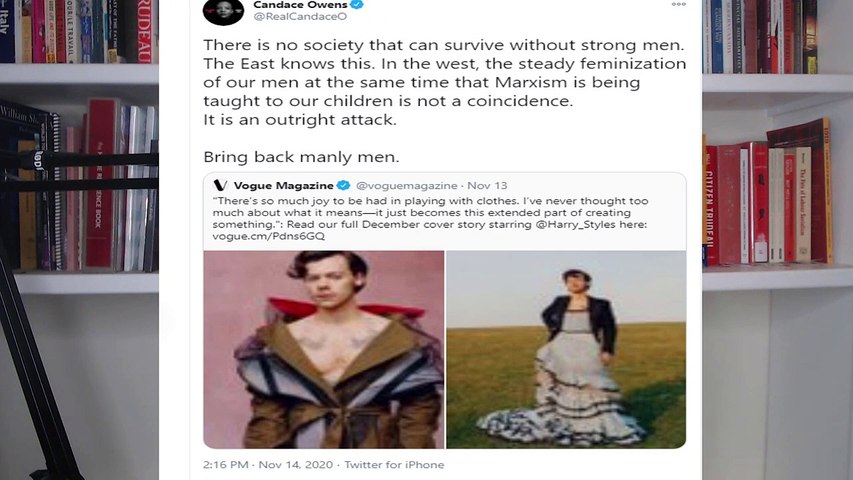Click the Twitter for iPhone source label
This screenshot has height=480, width=853.
[x=394, y=465]
